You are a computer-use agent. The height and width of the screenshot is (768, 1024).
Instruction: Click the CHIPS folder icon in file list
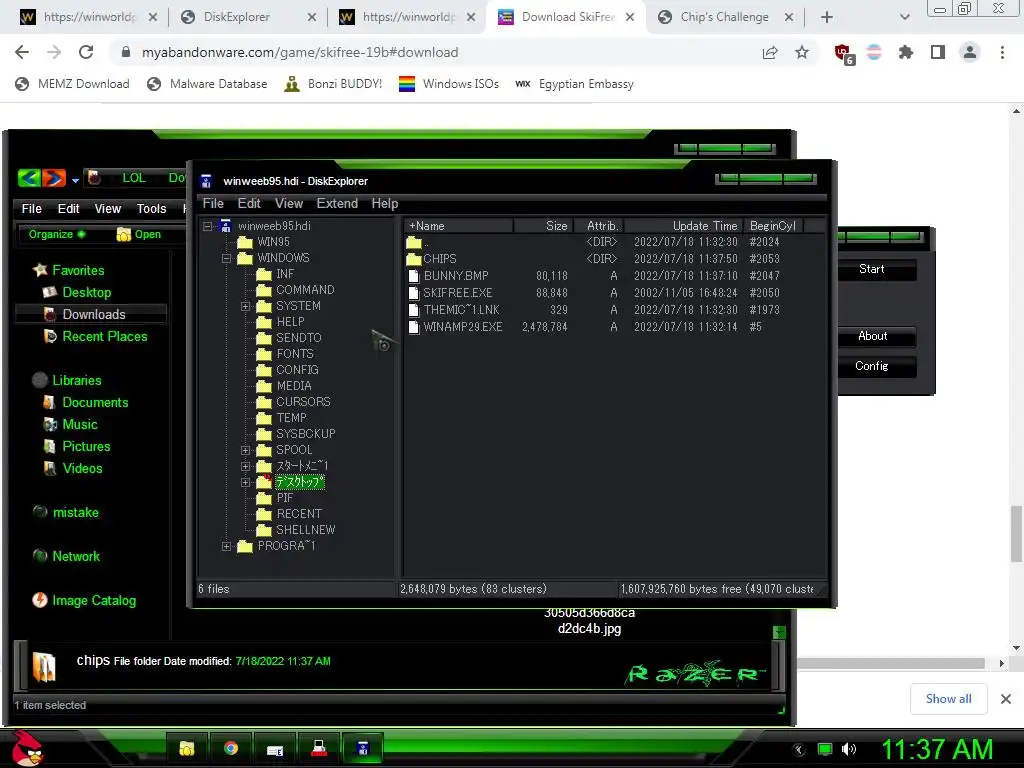[x=413, y=259]
